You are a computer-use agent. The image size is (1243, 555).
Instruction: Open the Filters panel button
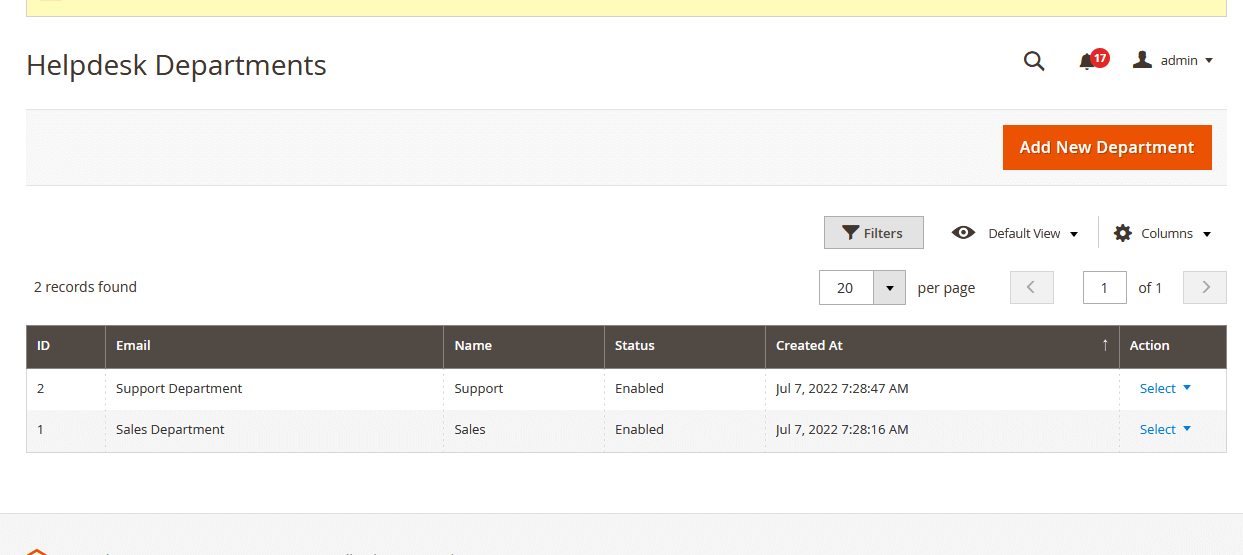[874, 233]
